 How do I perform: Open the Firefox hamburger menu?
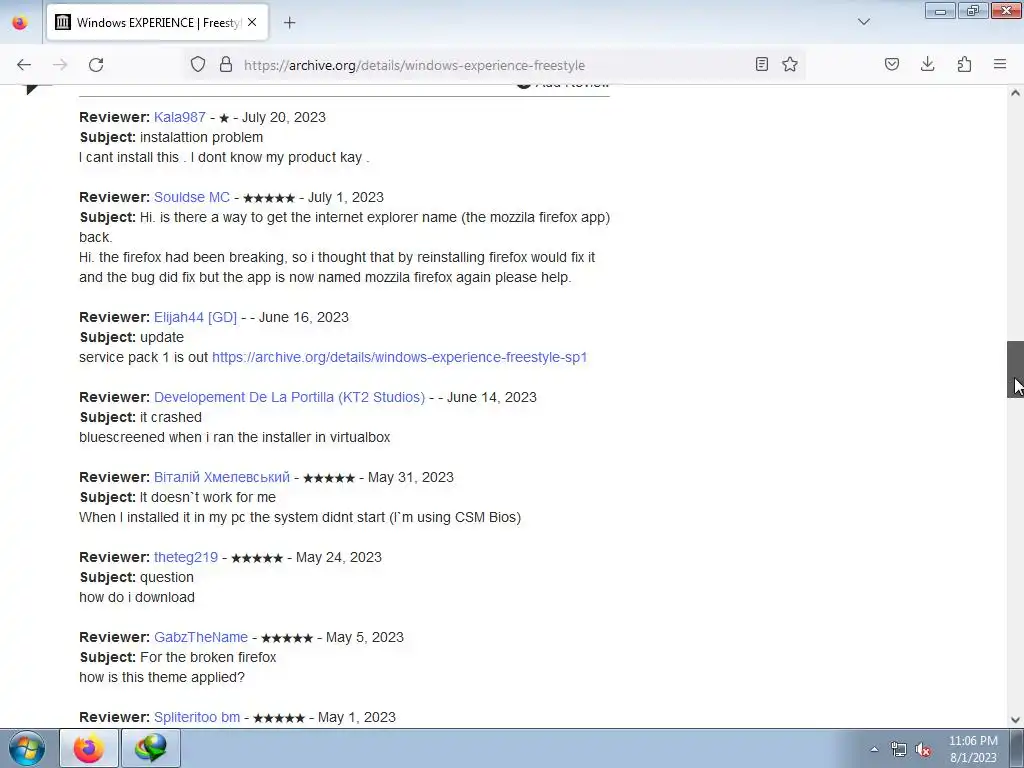pyautogui.click(x=1000, y=64)
